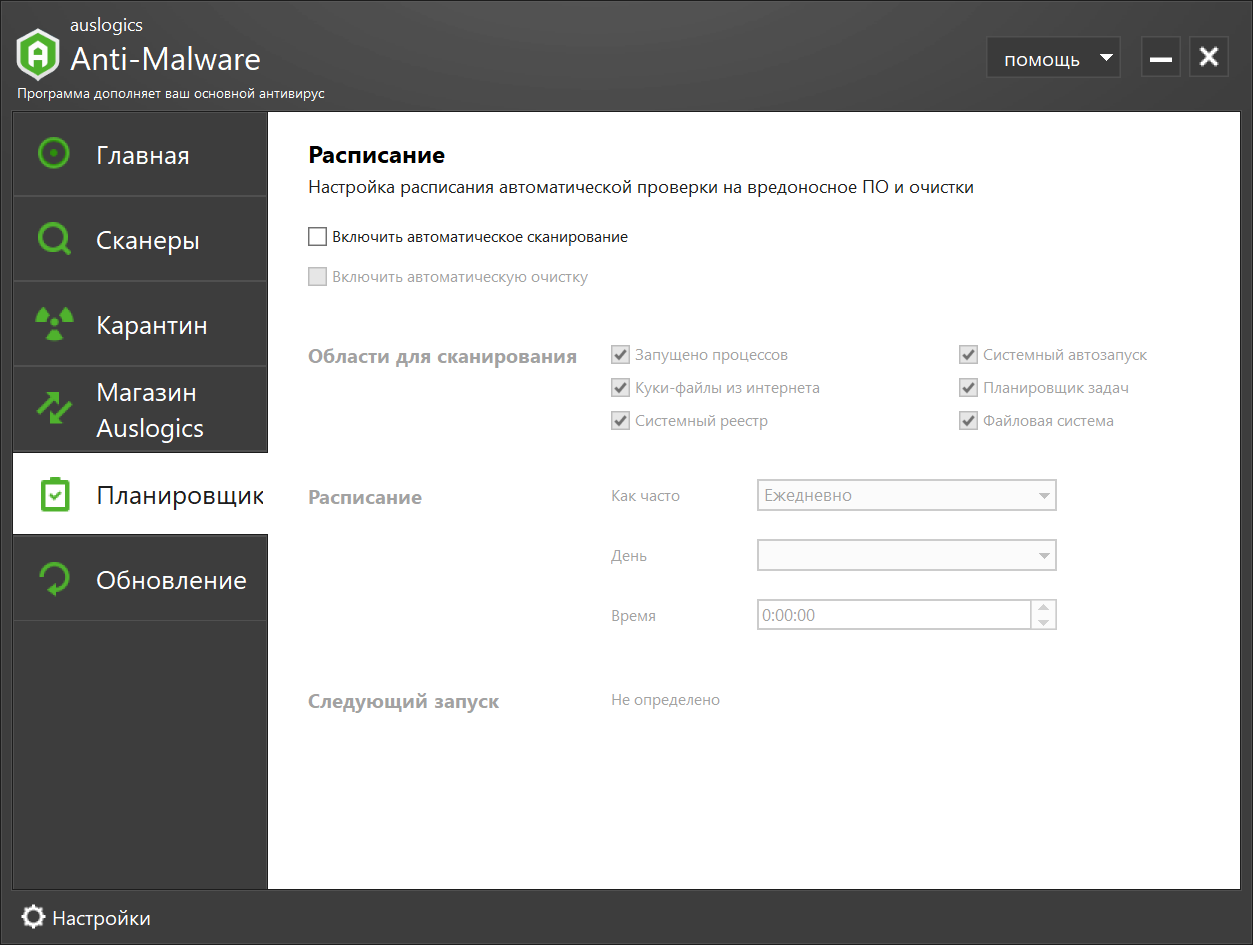
Task: Enable Включить автоматическое сканирование checkbox
Action: pyautogui.click(x=318, y=237)
